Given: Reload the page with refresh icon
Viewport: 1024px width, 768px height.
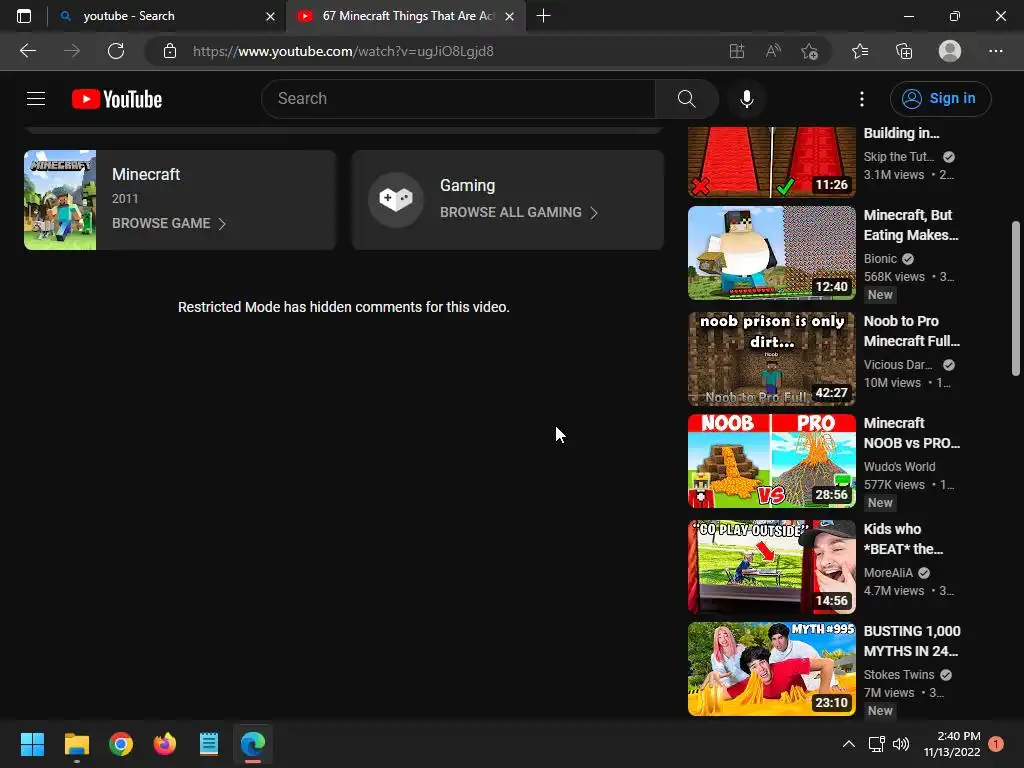Looking at the screenshot, I should [116, 51].
